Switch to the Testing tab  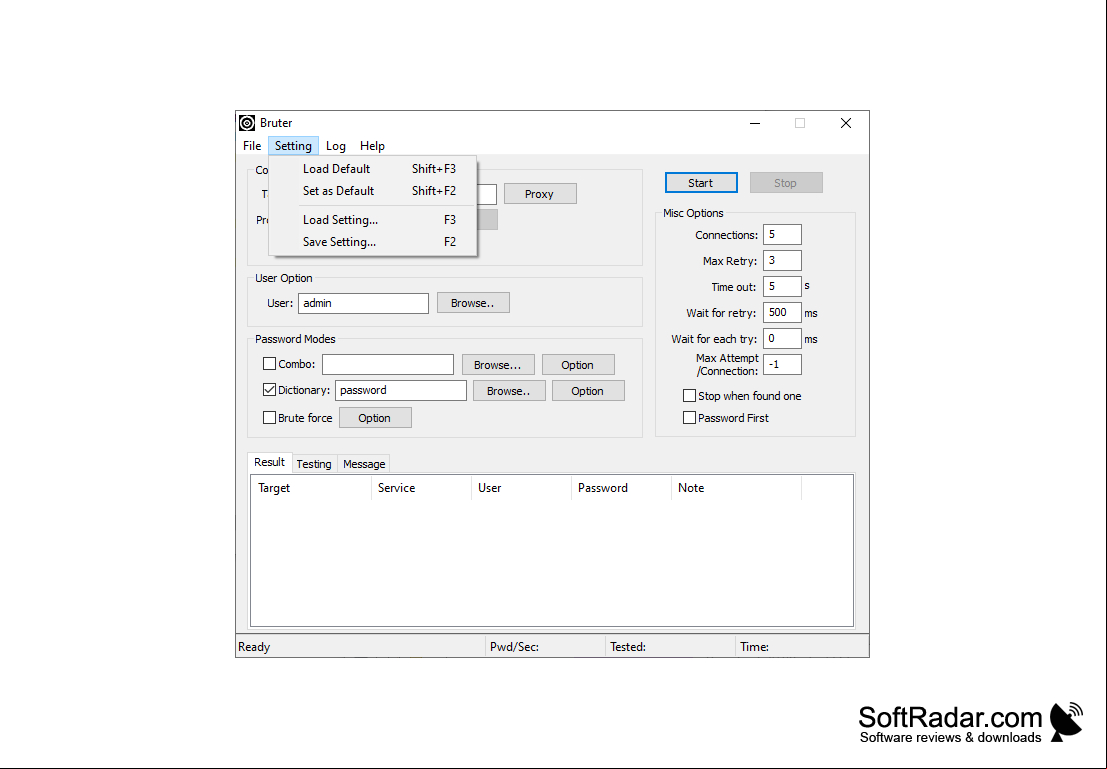314,464
